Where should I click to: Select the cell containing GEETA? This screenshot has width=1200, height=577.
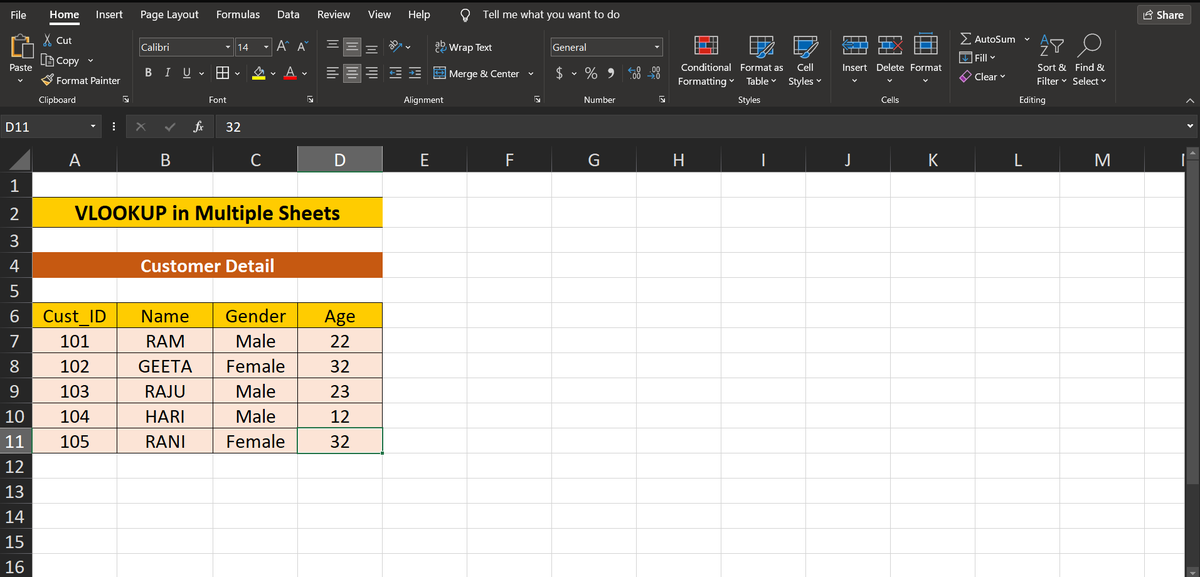pos(165,366)
